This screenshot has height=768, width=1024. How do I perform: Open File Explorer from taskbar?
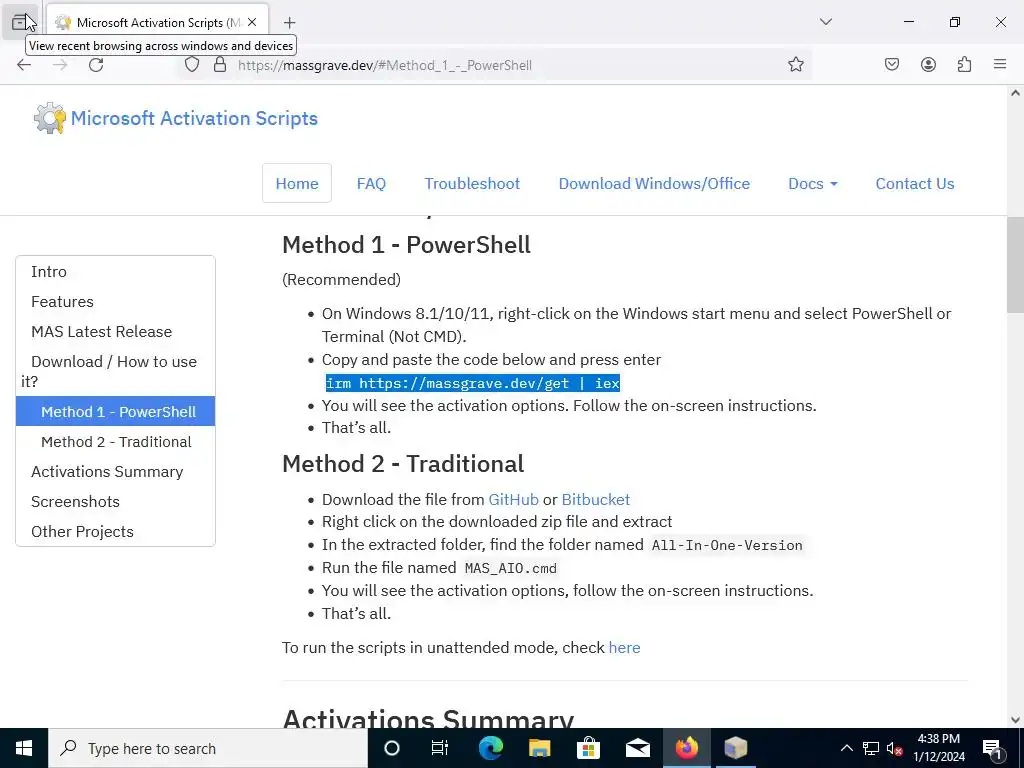point(539,748)
